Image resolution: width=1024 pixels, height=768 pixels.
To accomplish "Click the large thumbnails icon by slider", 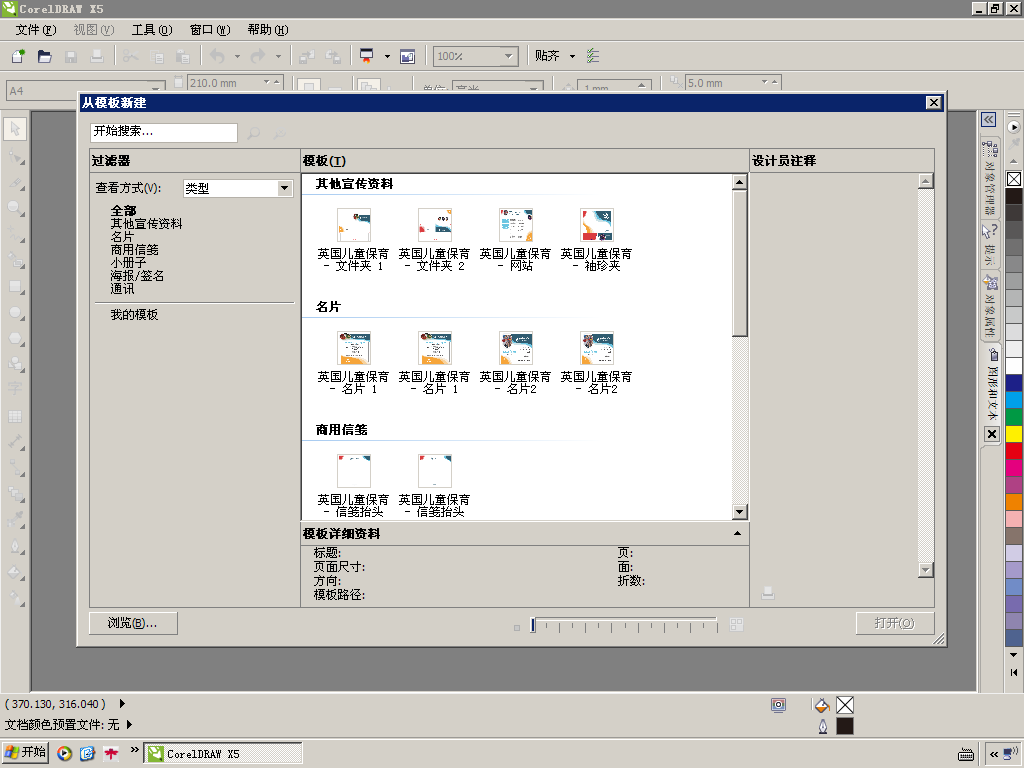I will pyautogui.click(x=736, y=625).
